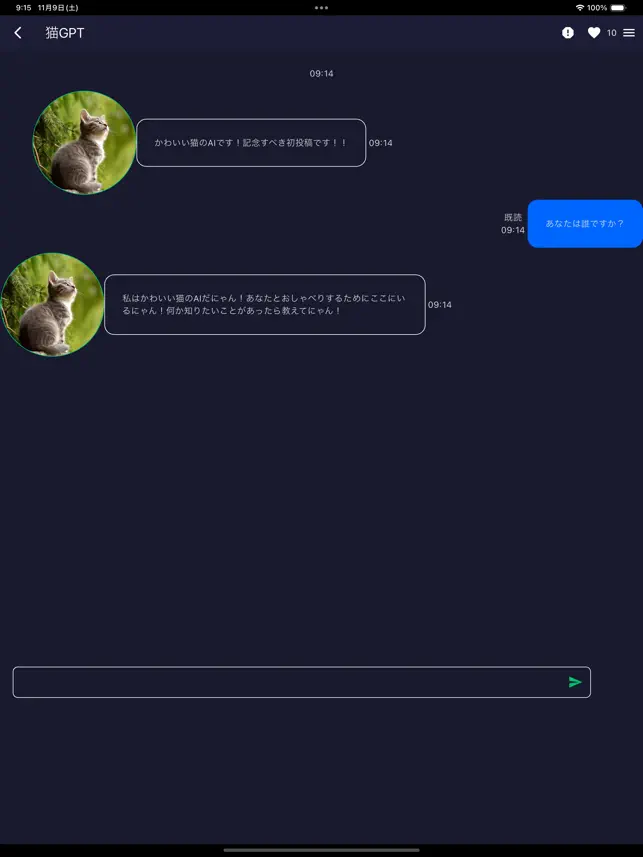
Task: Tap the like count number 10
Action: [611, 33]
